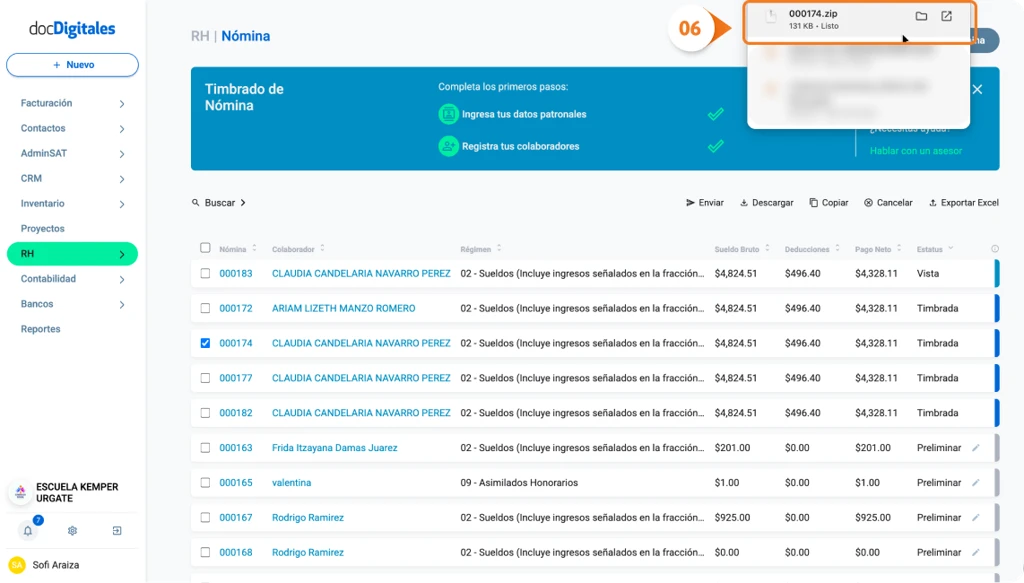Check the box for payroll 000183
This screenshot has height=583, width=1024.
click(205, 274)
